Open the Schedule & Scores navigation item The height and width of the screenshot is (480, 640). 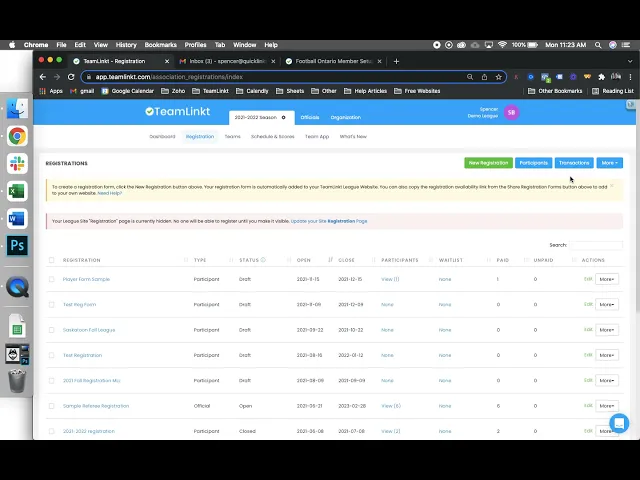(x=273, y=137)
